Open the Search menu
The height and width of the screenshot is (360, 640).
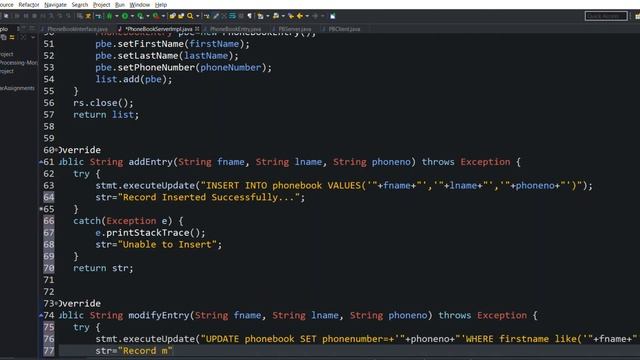[80, 4]
